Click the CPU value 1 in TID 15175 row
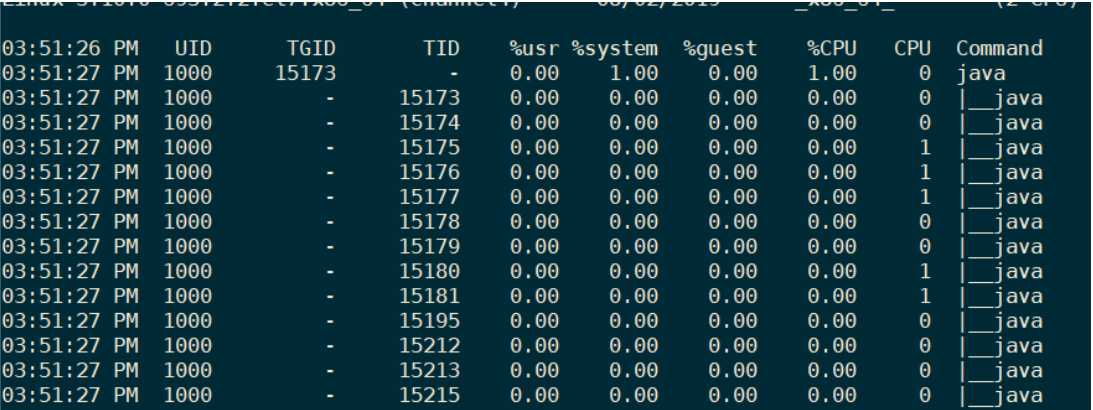 [925, 148]
